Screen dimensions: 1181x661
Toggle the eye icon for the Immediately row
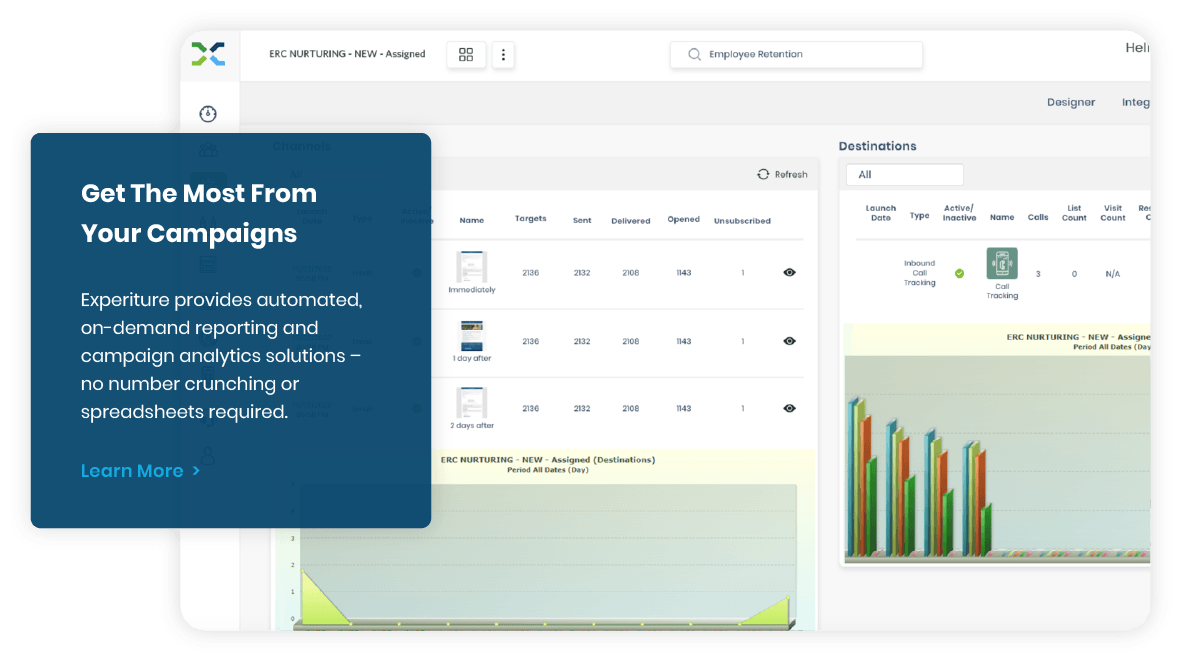789,273
